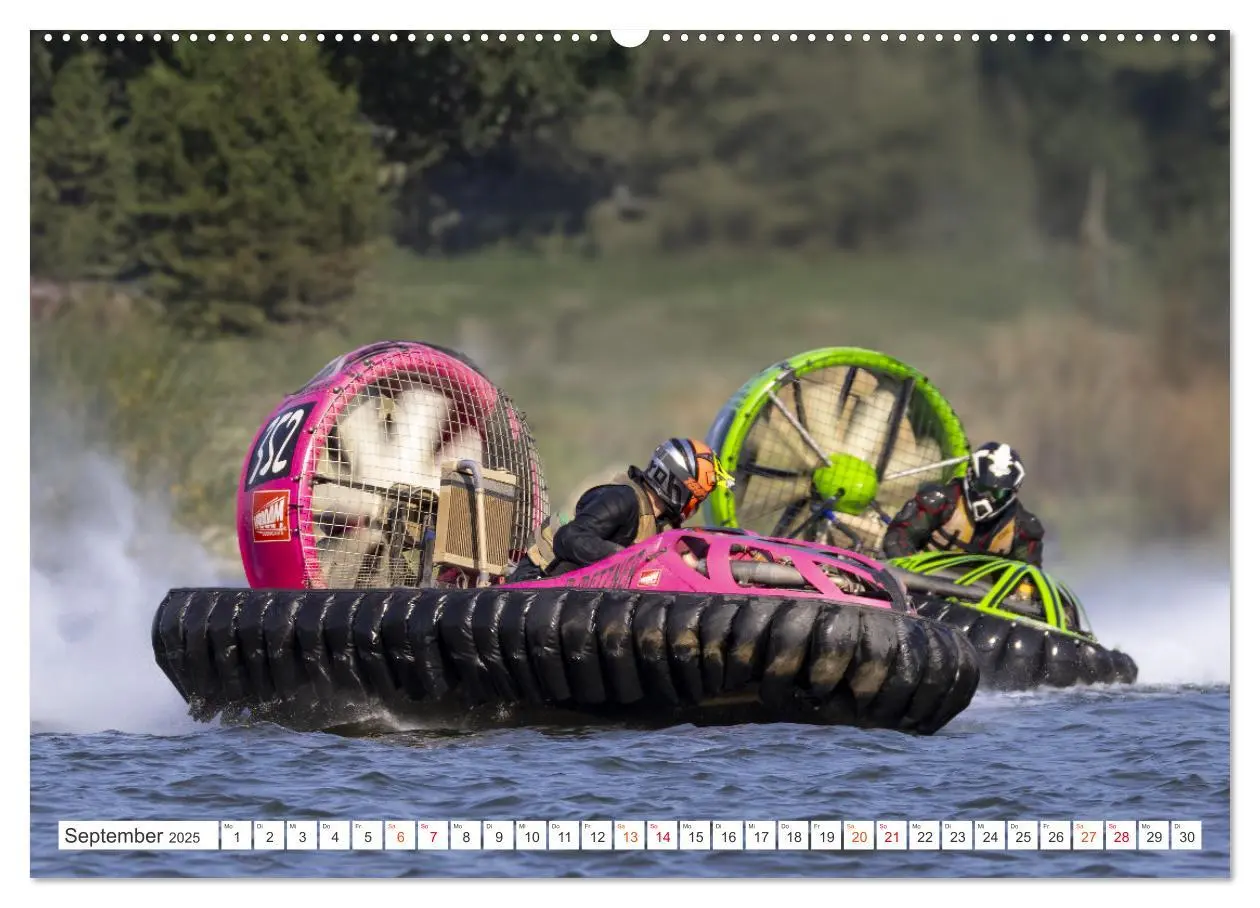Select day 2 (Di) in the calendar strip
Screen dimensions: 1260x908
click(x=269, y=836)
